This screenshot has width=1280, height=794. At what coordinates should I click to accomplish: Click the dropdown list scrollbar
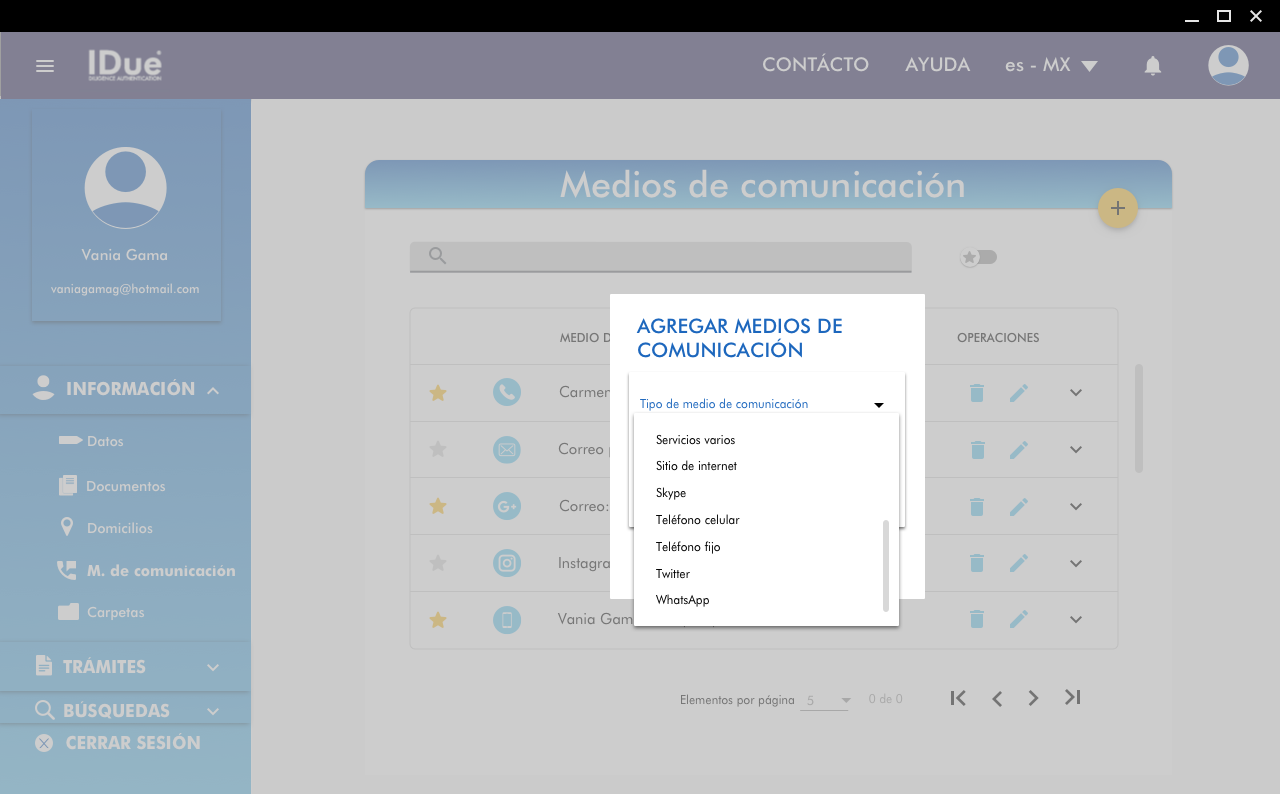(x=885, y=565)
